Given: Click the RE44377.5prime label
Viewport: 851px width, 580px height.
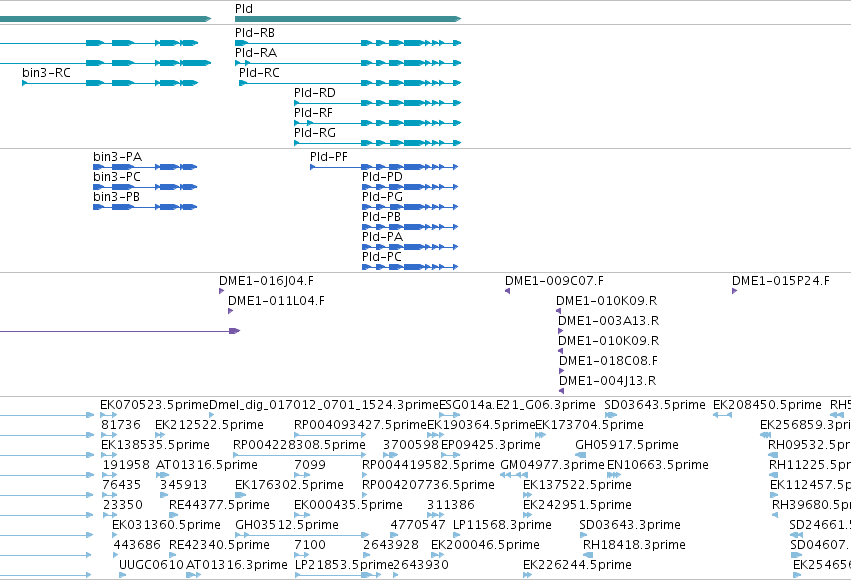Looking at the screenshot, I should pos(219,506).
